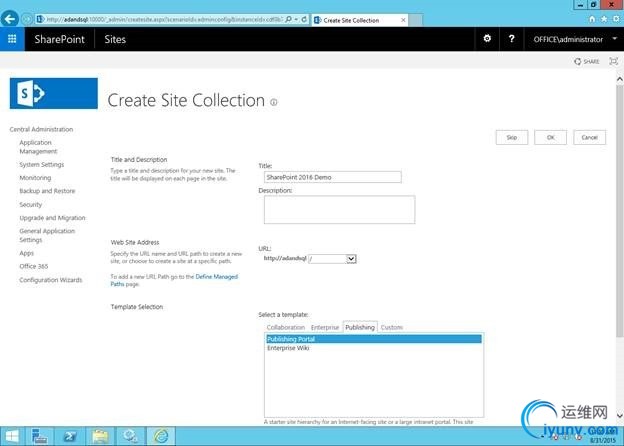Toggle focus on content icon
The image size is (624, 446).
pyautogui.click(x=614, y=61)
